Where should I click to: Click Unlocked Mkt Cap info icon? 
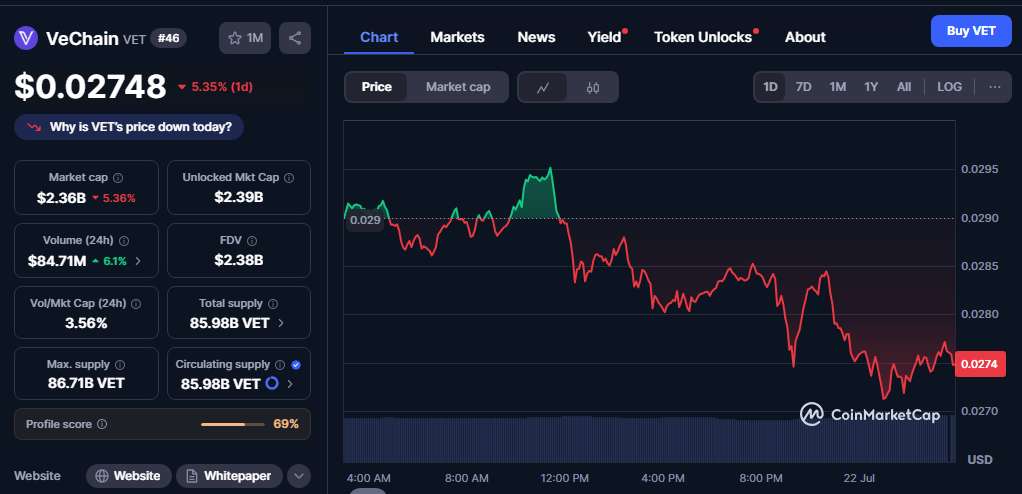[289, 177]
